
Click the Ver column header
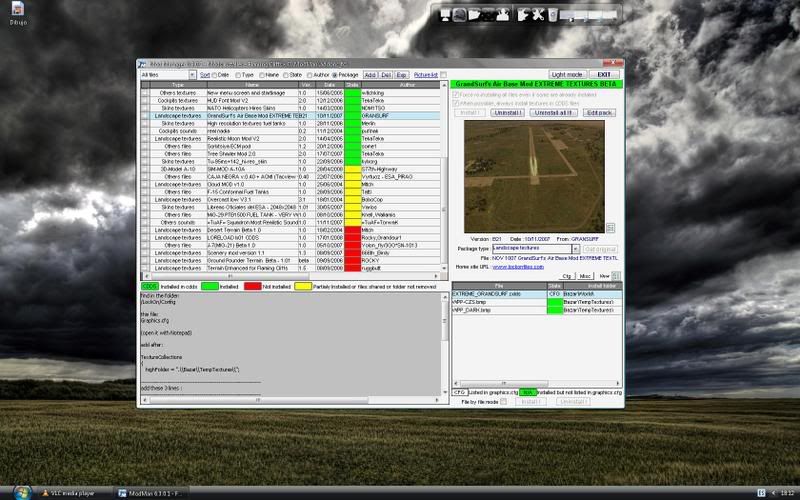coord(307,85)
